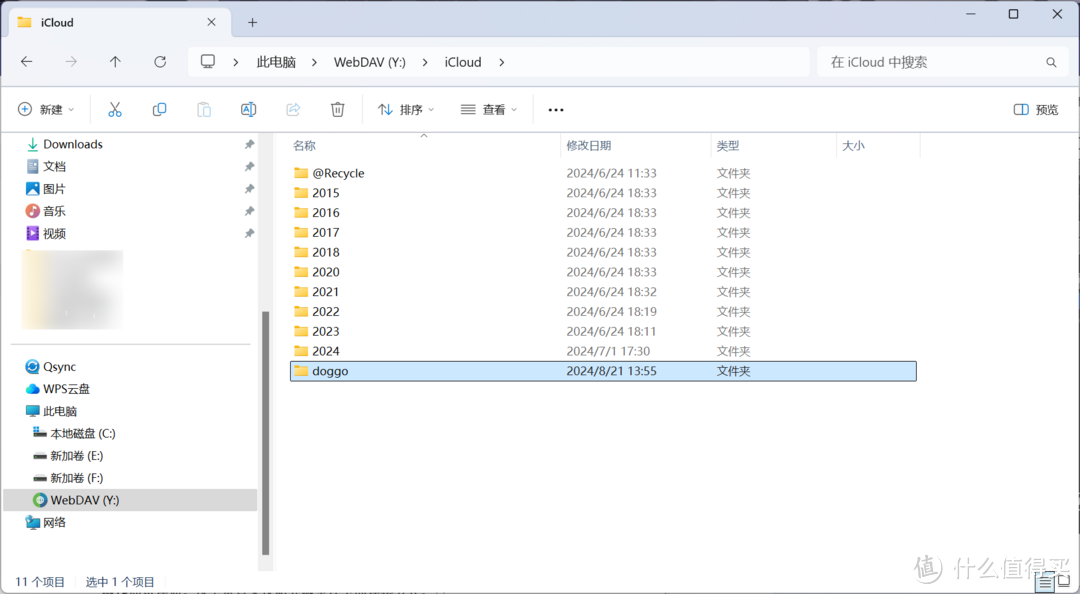The image size is (1080, 594).
Task: Sort by 修改日期 column header
Action: (589, 146)
